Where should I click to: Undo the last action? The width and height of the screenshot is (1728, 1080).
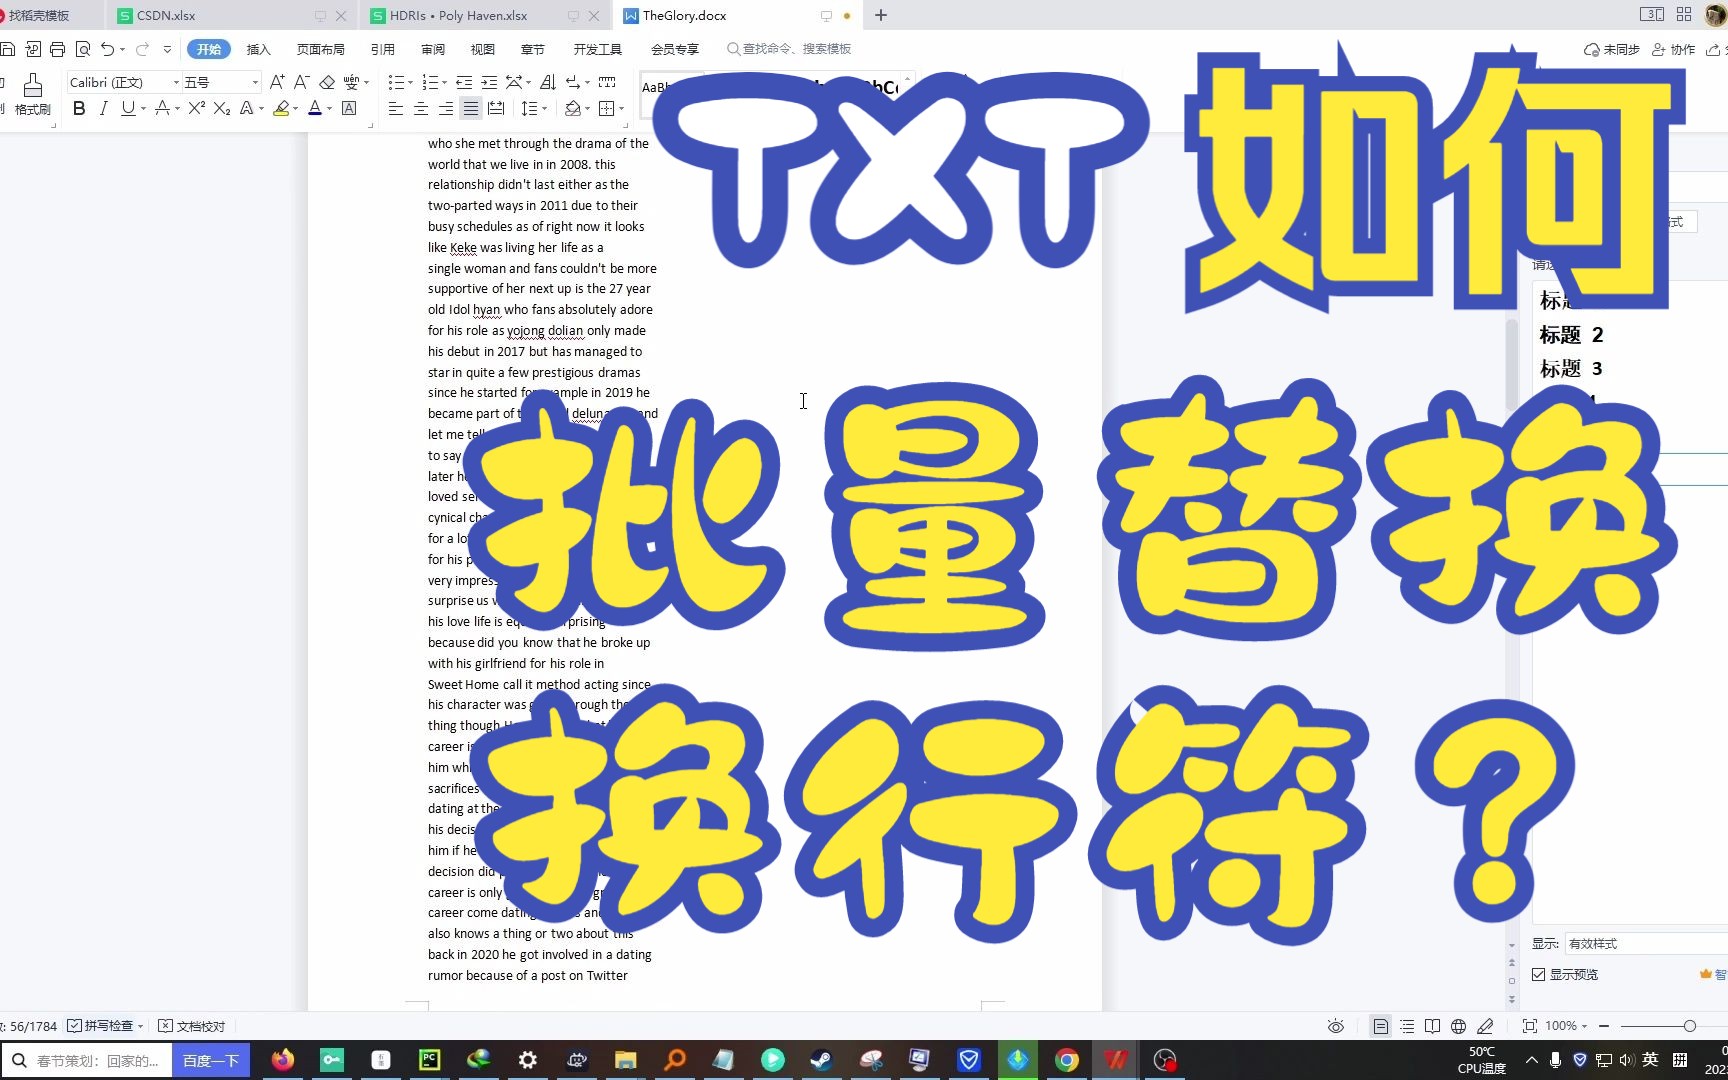107,49
